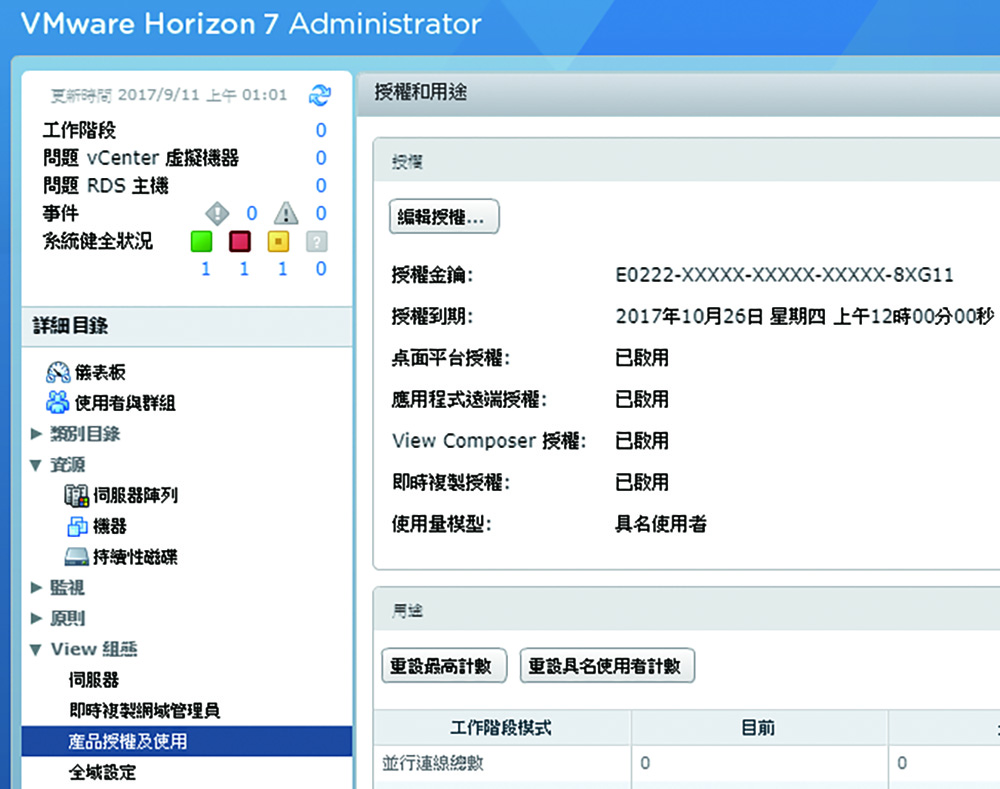This screenshot has height=789, width=1000.
Task: Select the highlighted 產品授權及使用 item
Action: point(187,741)
